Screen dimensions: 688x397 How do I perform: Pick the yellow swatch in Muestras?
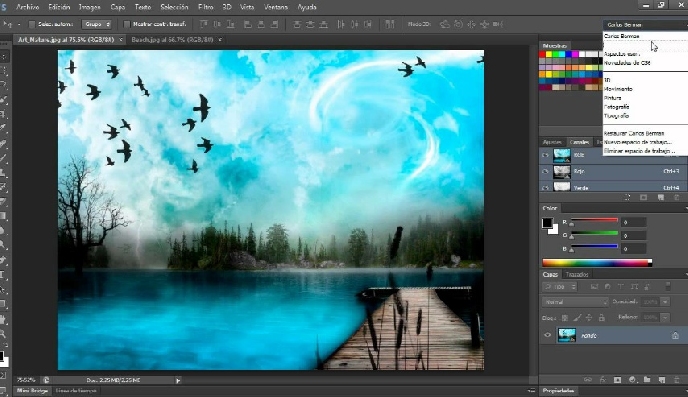click(x=549, y=54)
